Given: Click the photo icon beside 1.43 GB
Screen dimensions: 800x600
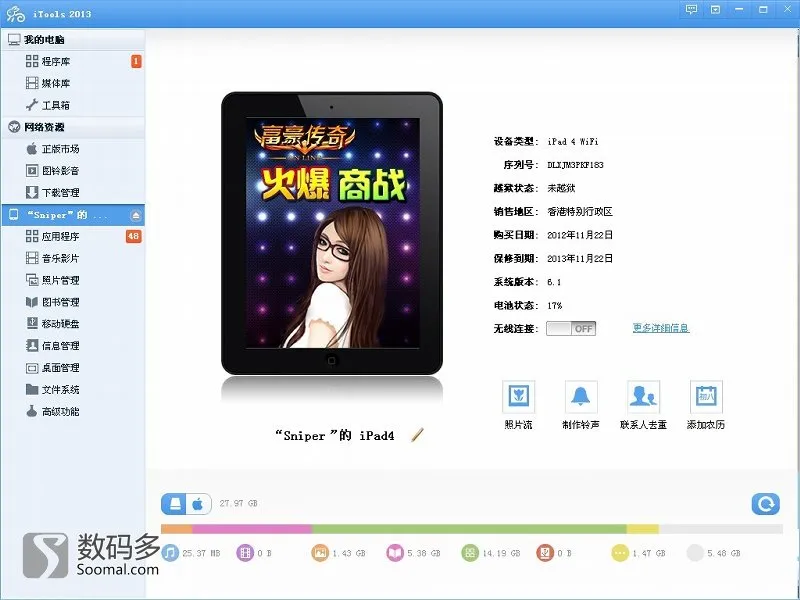Looking at the screenshot, I should (320, 553).
